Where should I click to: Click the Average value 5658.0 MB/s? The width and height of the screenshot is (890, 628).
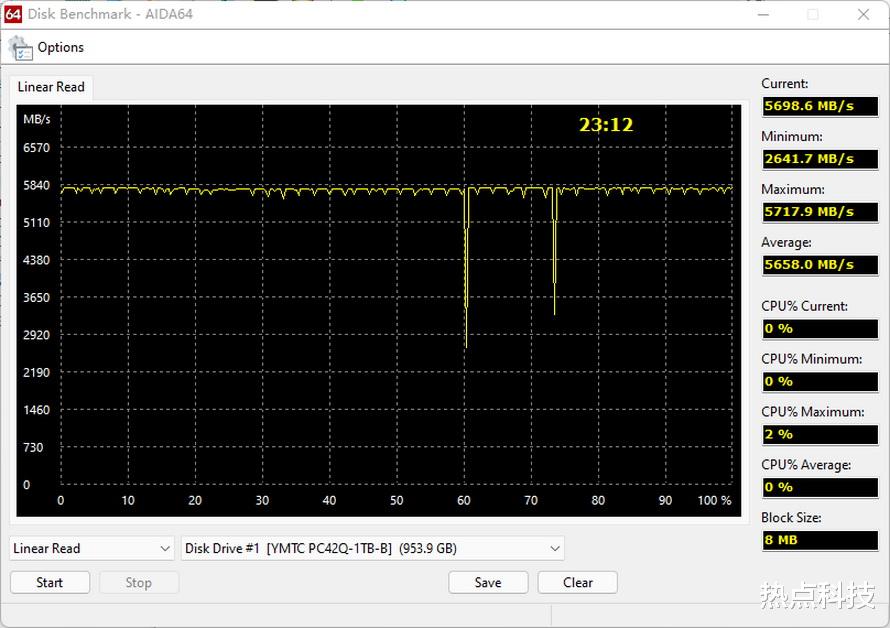click(x=820, y=265)
